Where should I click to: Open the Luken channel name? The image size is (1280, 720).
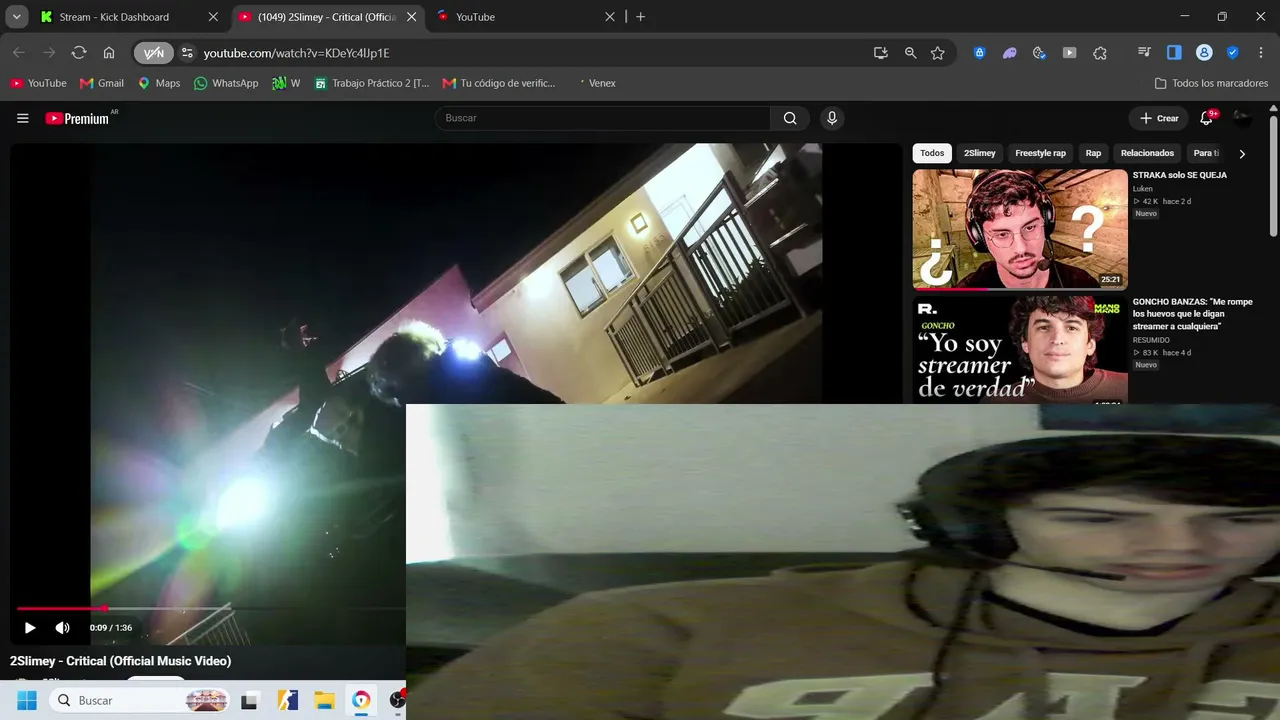coord(1143,189)
